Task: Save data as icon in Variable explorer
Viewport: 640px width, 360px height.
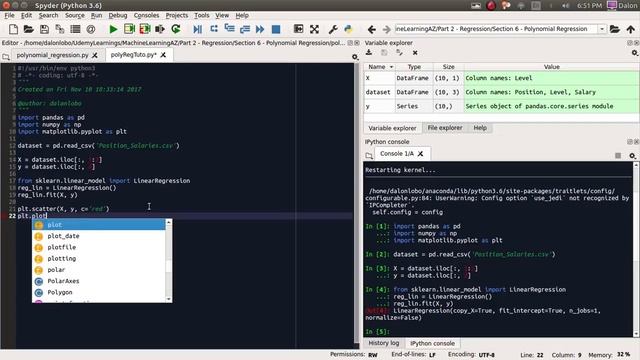Action: [384, 52]
